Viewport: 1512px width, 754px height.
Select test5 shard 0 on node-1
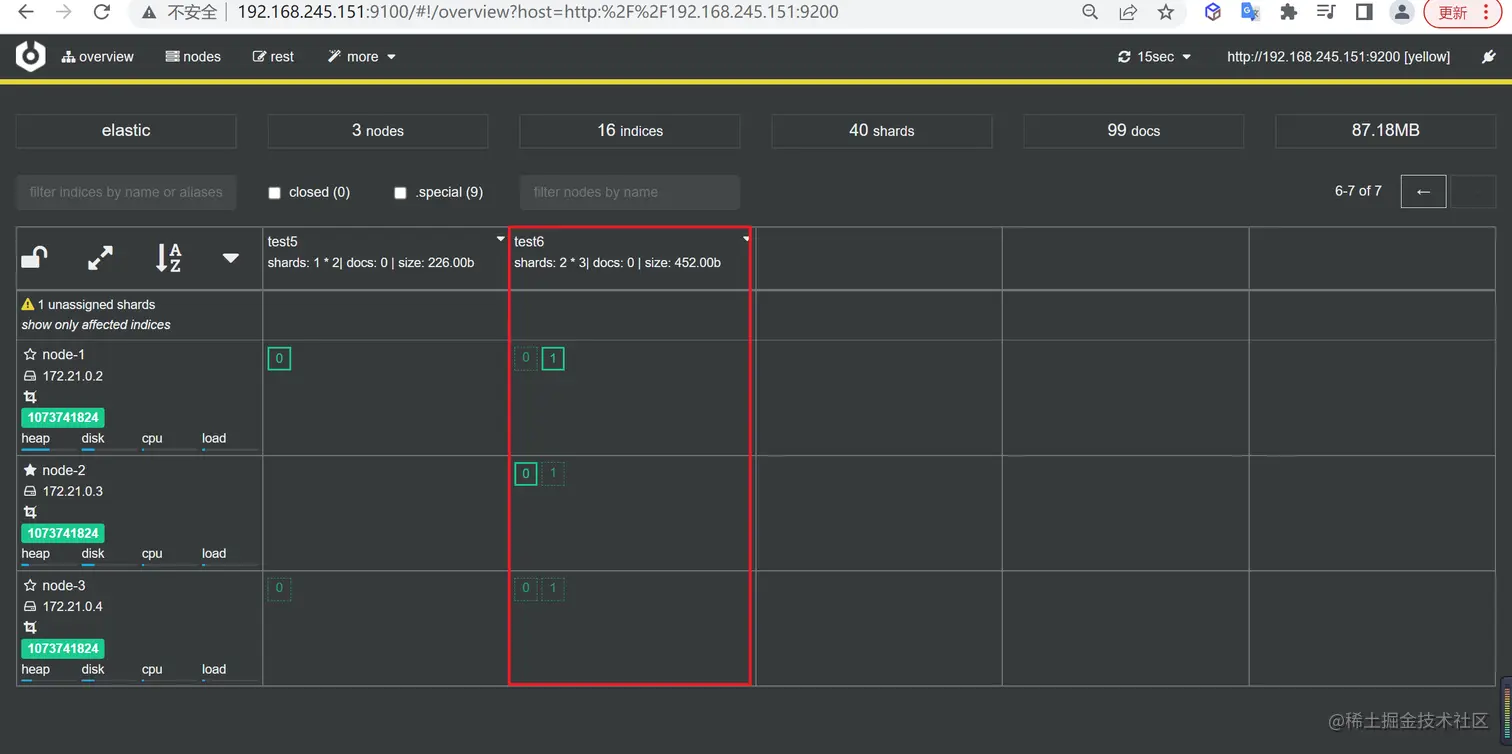point(279,358)
